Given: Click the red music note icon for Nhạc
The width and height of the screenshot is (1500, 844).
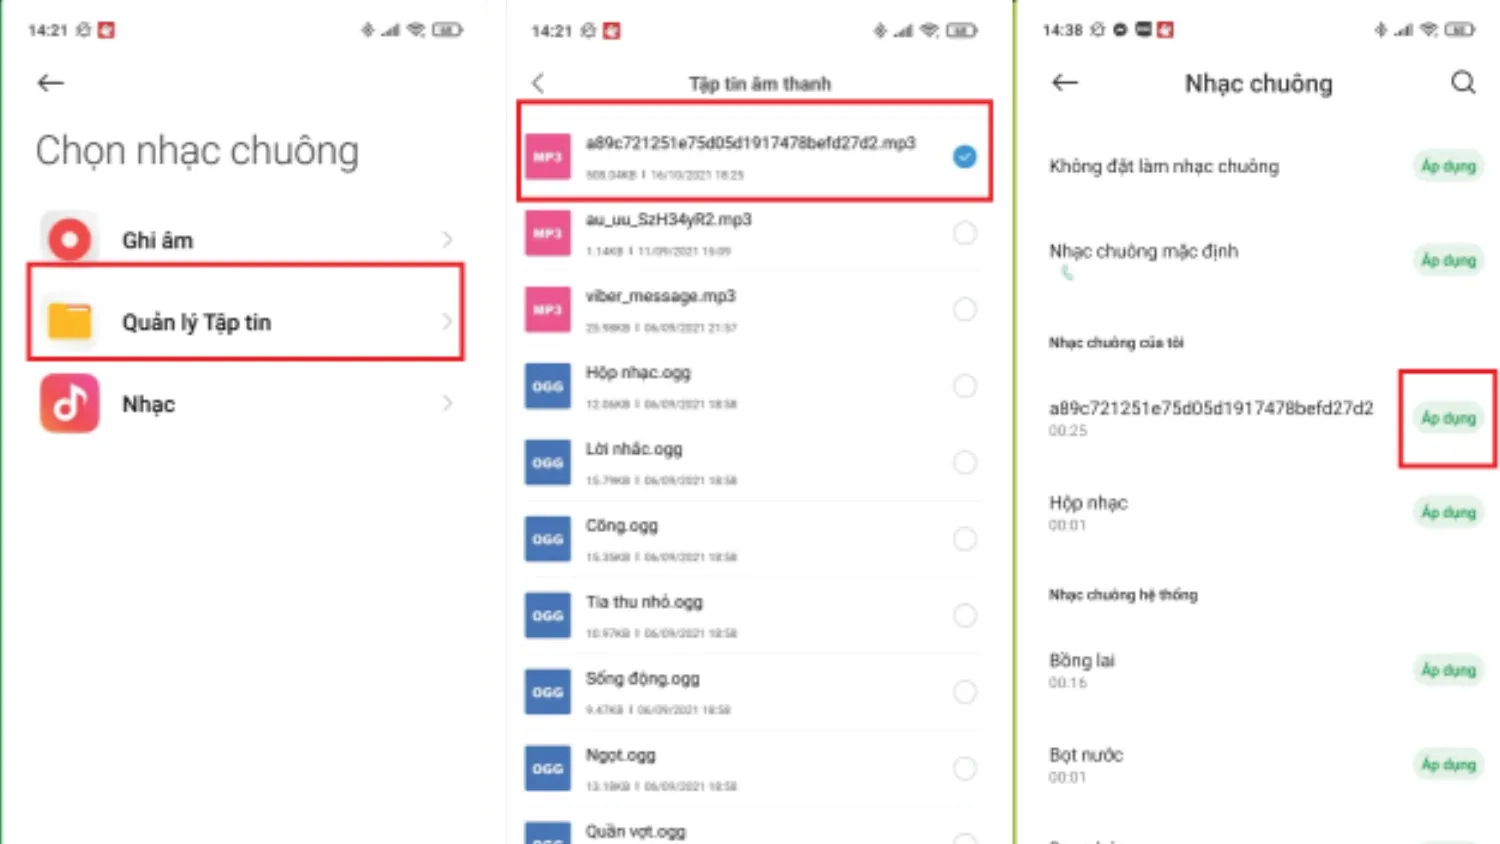Looking at the screenshot, I should [68, 403].
